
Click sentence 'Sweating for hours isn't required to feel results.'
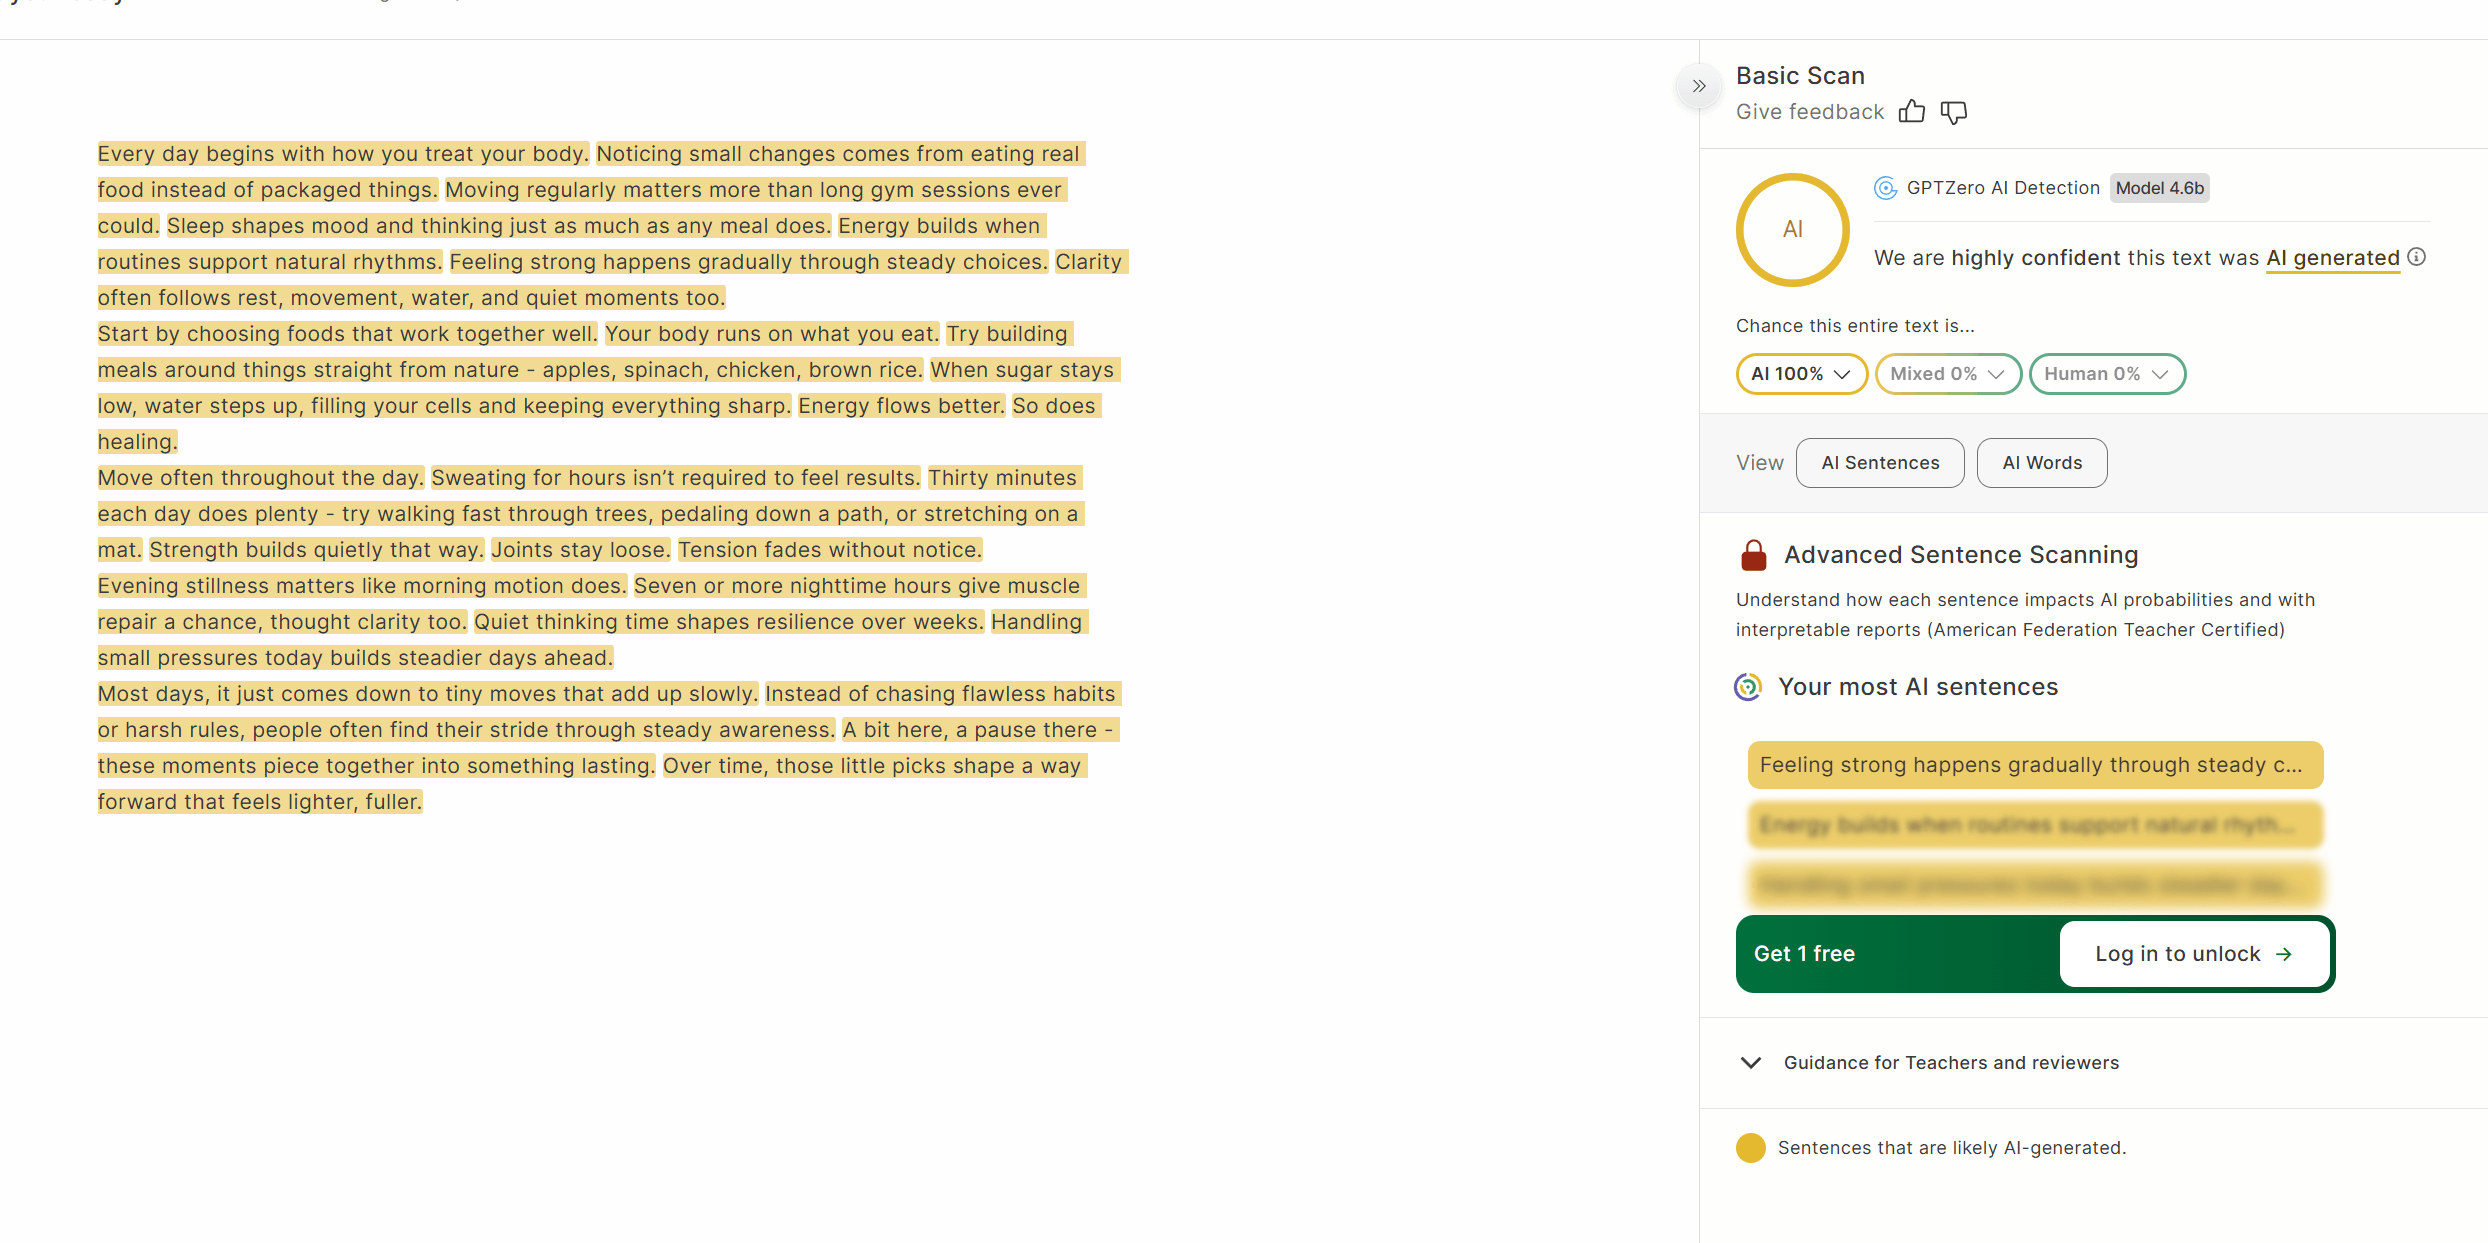[x=675, y=478]
